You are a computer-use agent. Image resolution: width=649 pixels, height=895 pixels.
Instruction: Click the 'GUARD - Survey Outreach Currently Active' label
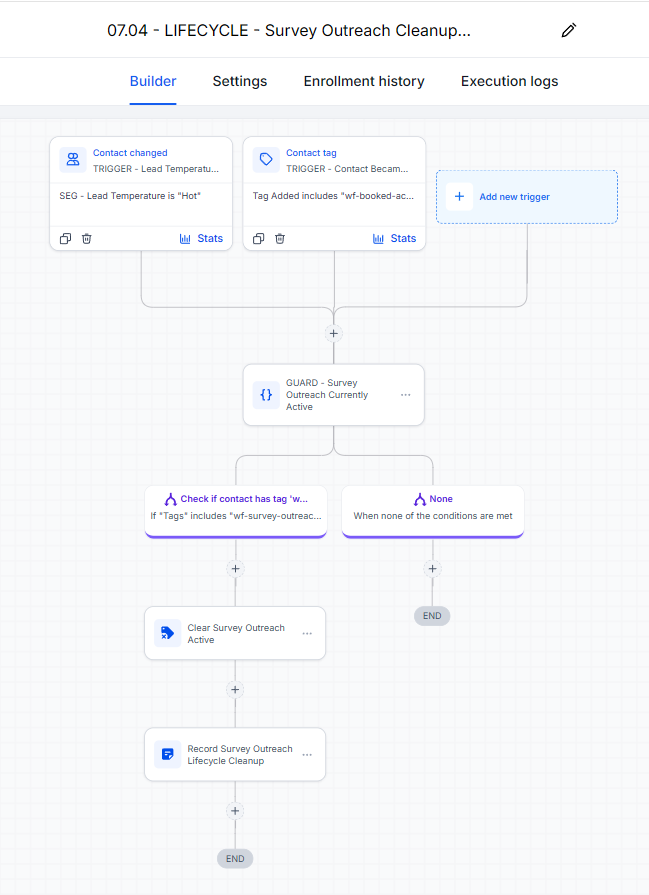click(x=327, y=394)
